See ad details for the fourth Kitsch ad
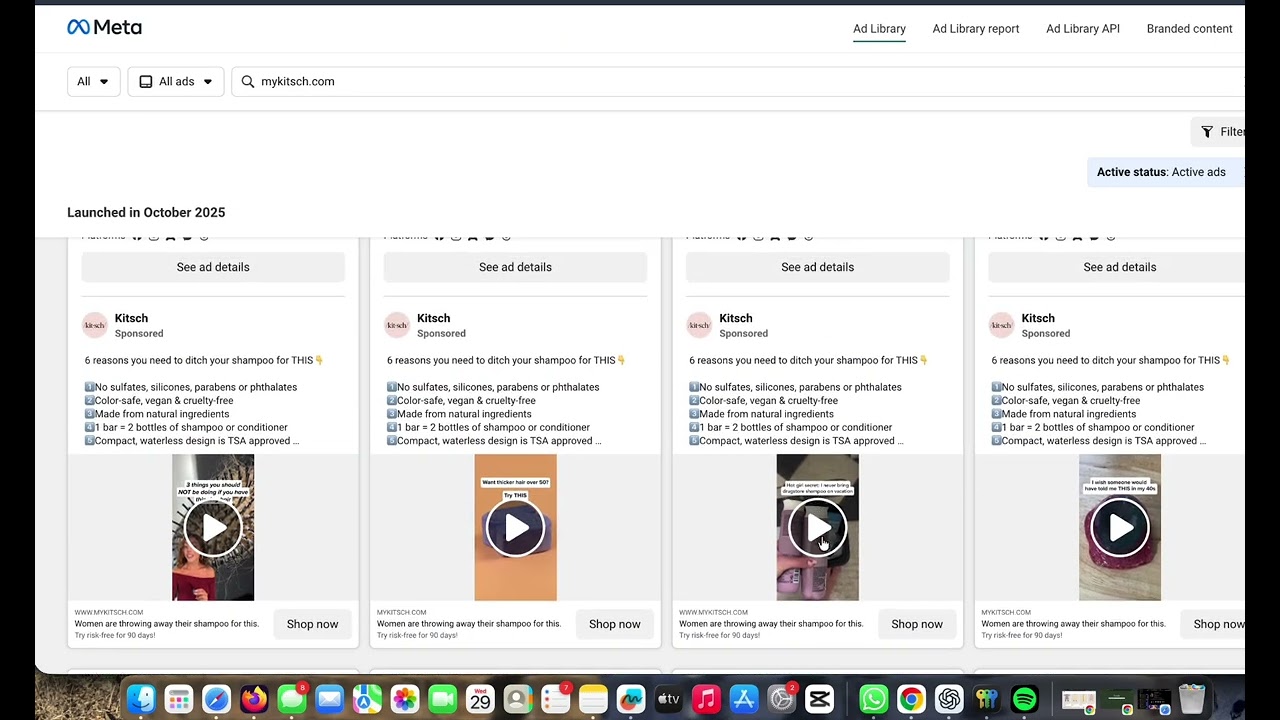Viewport: 1280px width, 720px height. [1119, 267]
